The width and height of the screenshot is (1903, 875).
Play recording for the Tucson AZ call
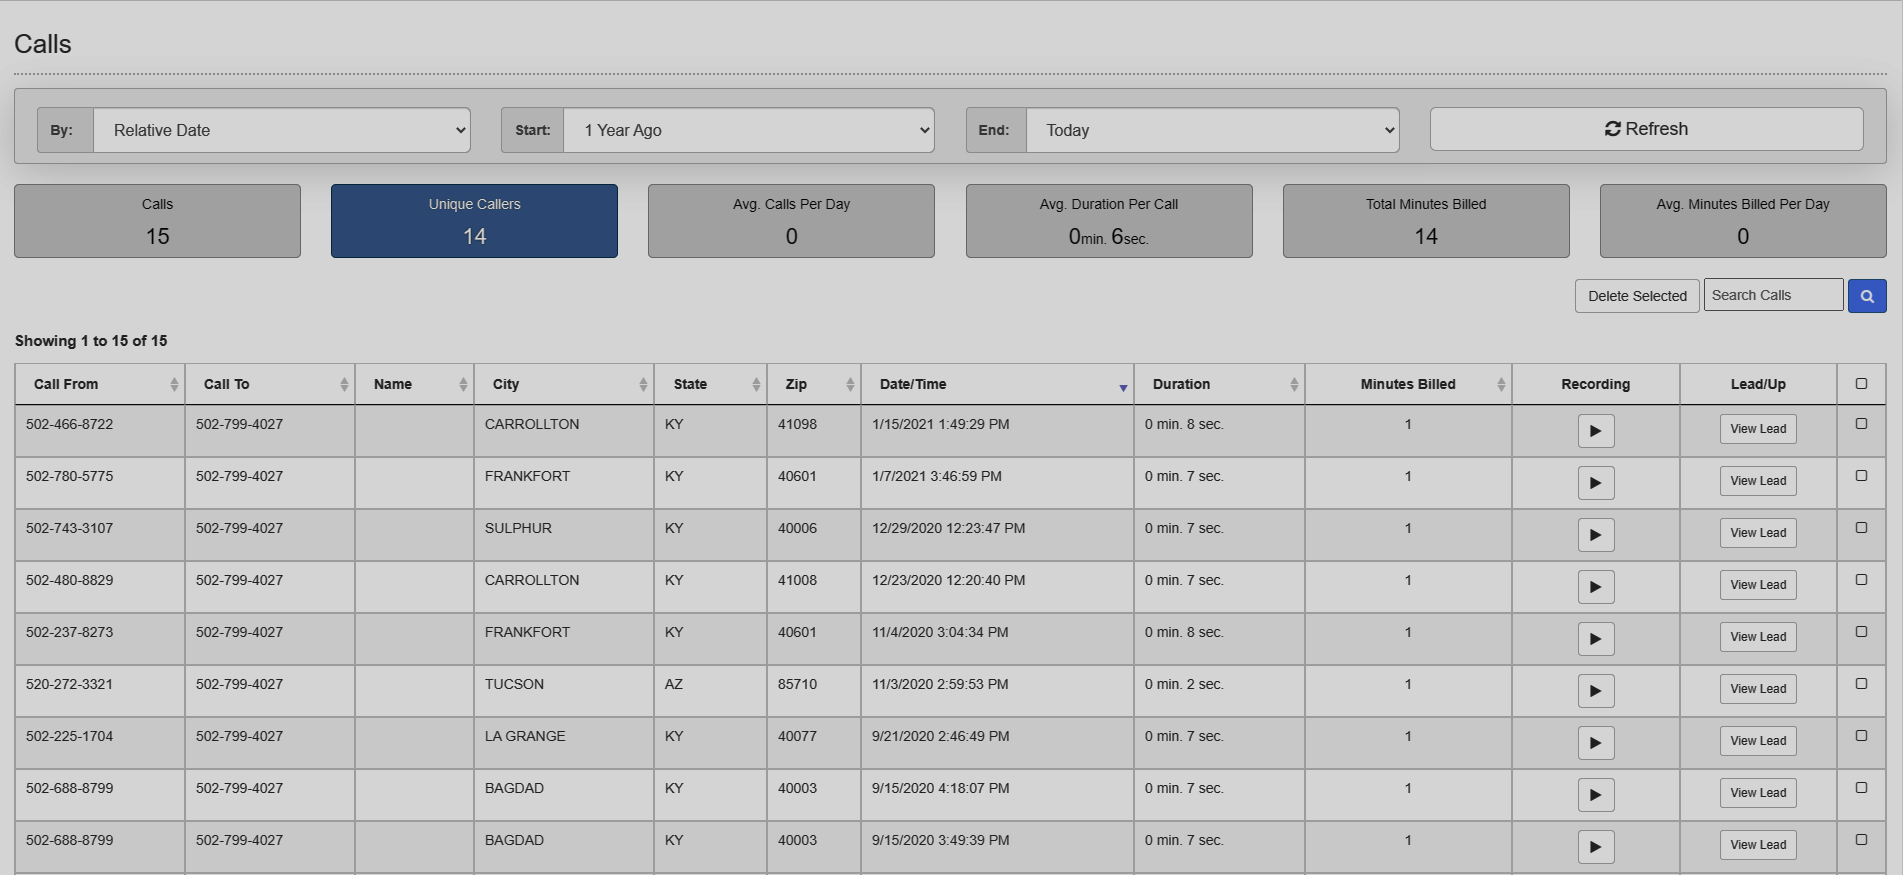pyautogui.click(x=1595, y=691)
